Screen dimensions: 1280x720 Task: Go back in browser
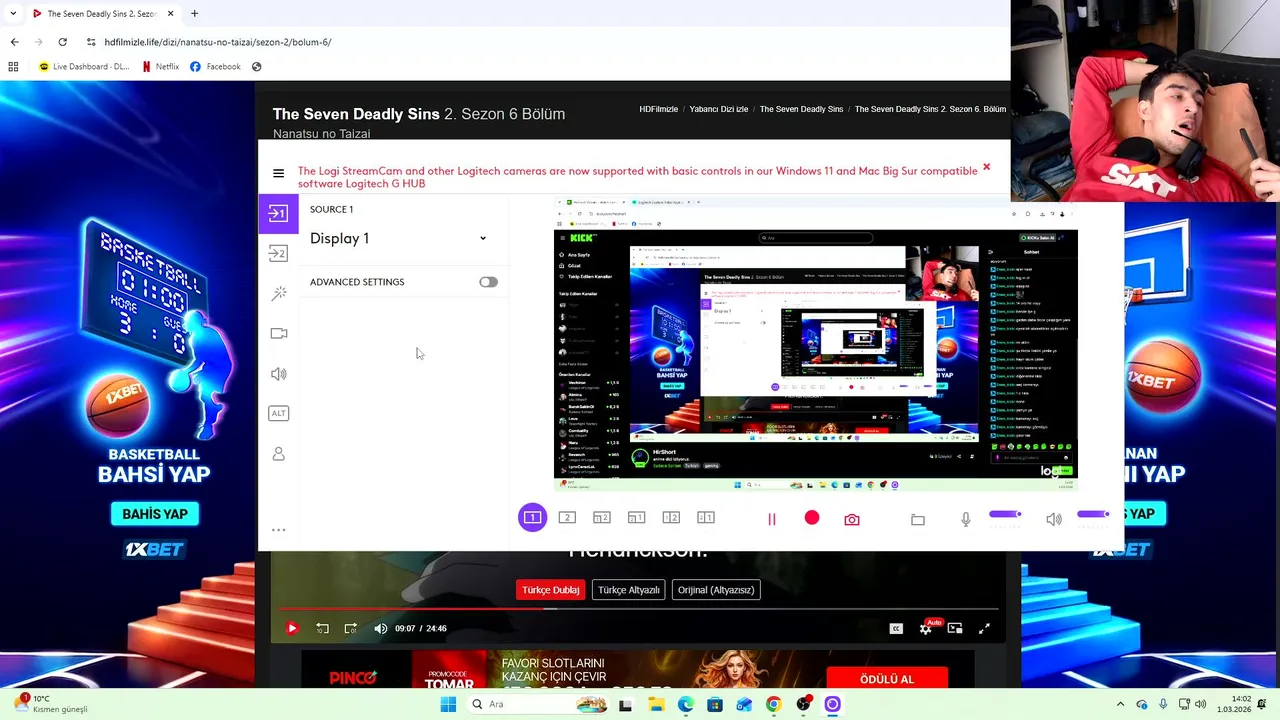(x=14, y=42)
